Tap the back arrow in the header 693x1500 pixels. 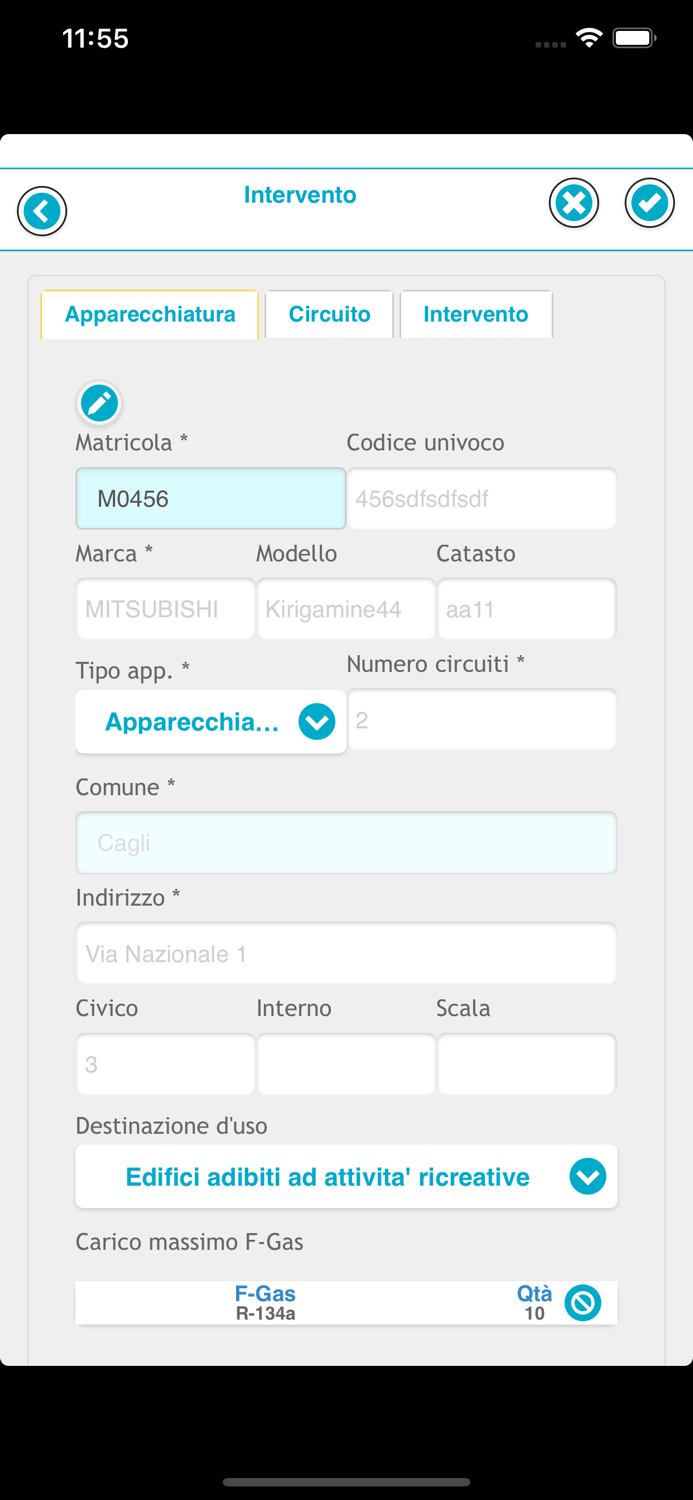(41, 211)
